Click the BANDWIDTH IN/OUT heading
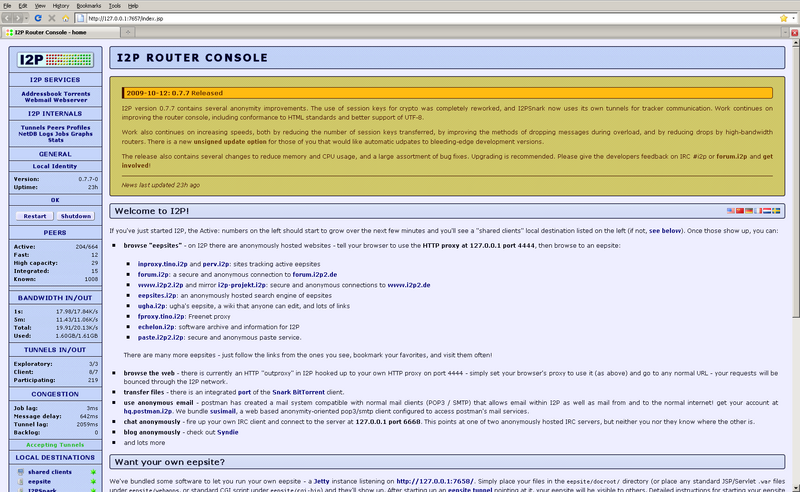Screen dimensions: 800x492 coord(55,298)
